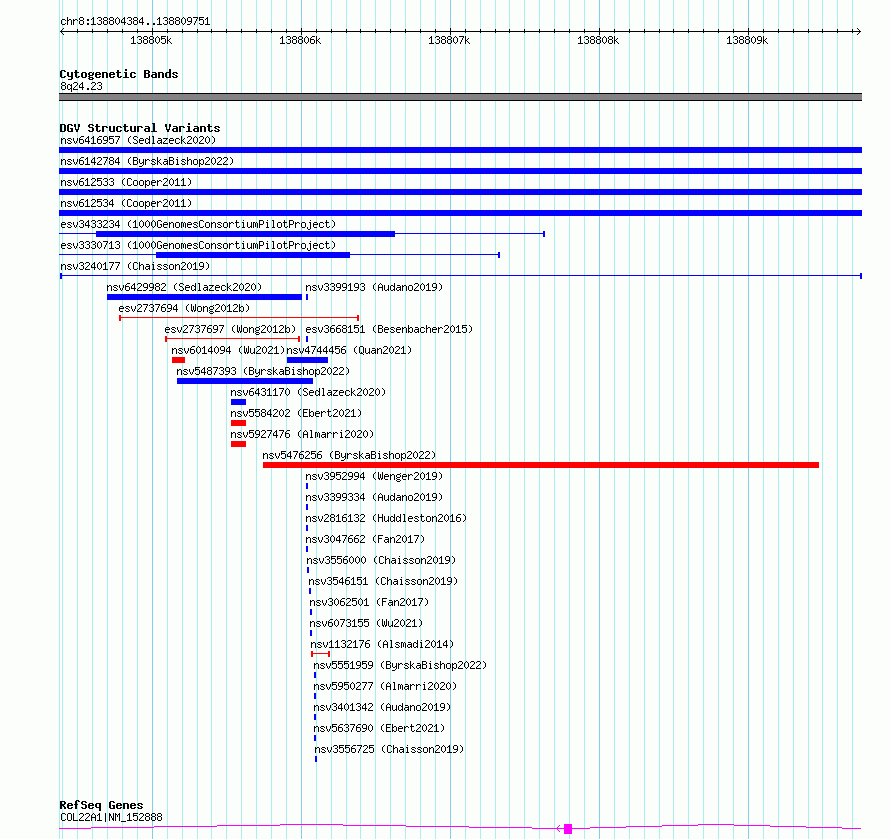Click the 138807k ruler tick label
This screenshot has width=890, height=839.
coord(449,40)
